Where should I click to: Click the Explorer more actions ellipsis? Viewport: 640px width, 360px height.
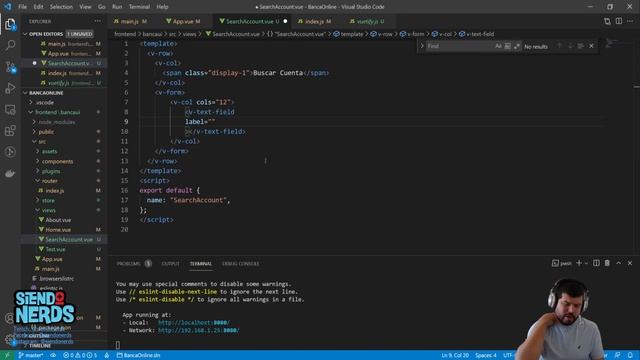pyautogui.click(x=98, y=21)
